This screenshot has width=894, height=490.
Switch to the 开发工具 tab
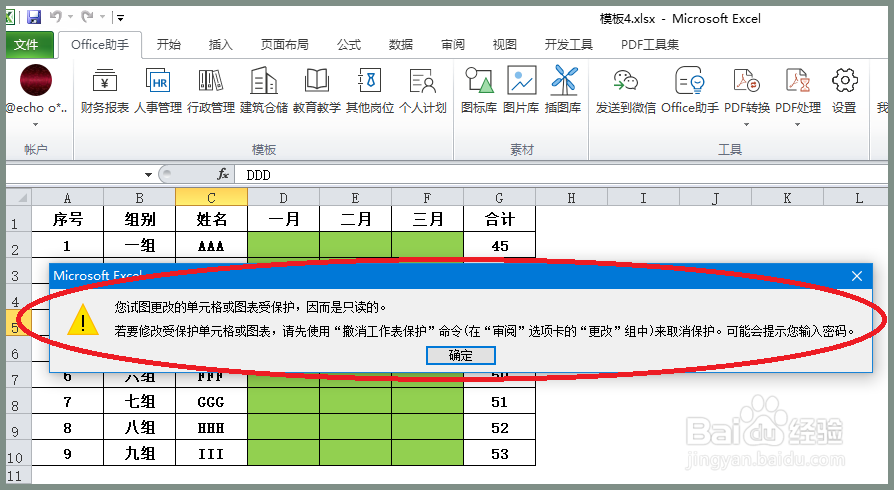point(568,44)
